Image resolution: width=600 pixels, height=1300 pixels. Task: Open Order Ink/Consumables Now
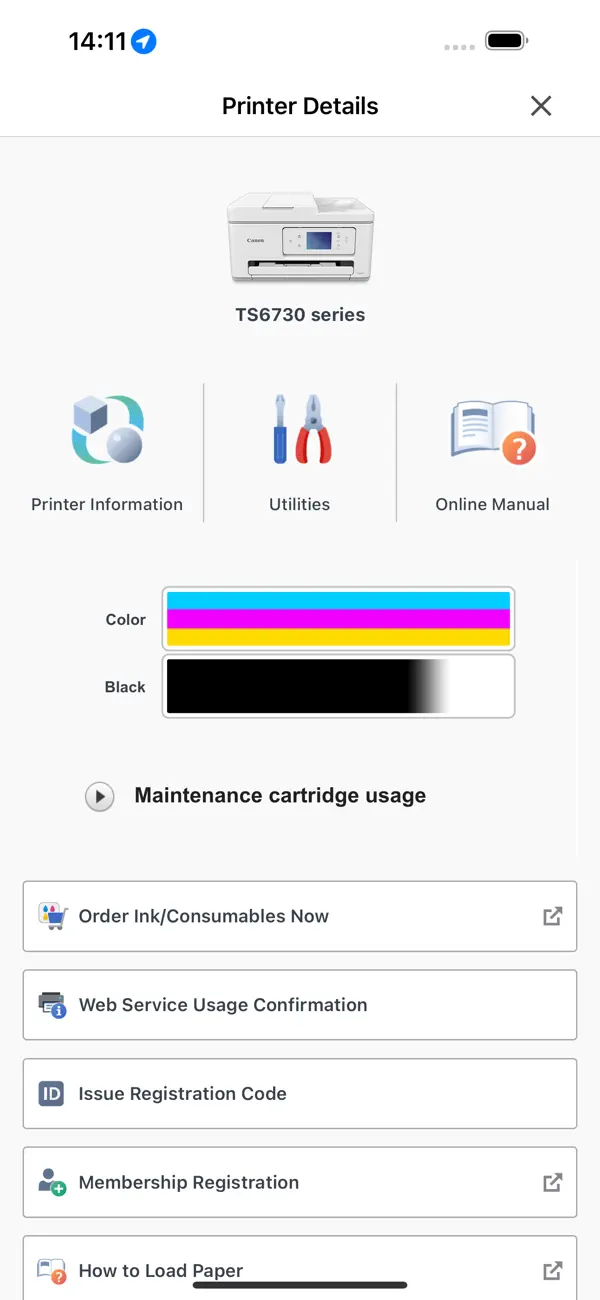pyautogui.click(x=300, y=916)
